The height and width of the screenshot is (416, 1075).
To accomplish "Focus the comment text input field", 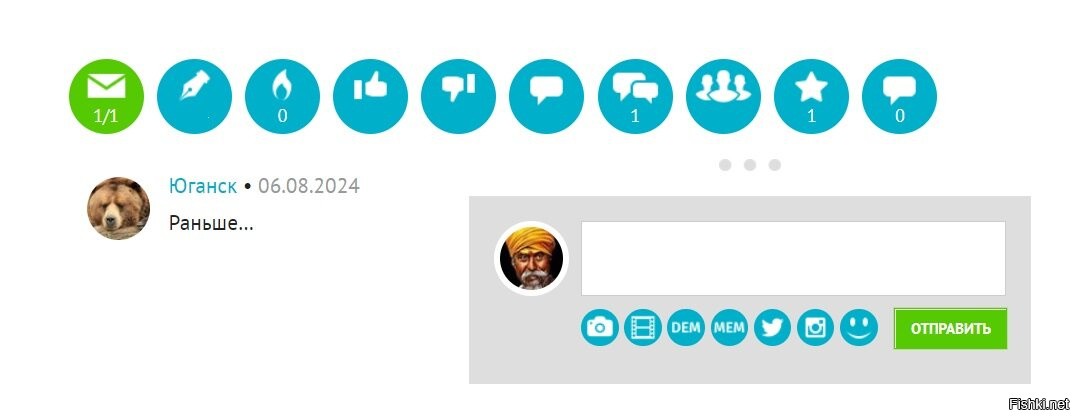I will 793,258.
